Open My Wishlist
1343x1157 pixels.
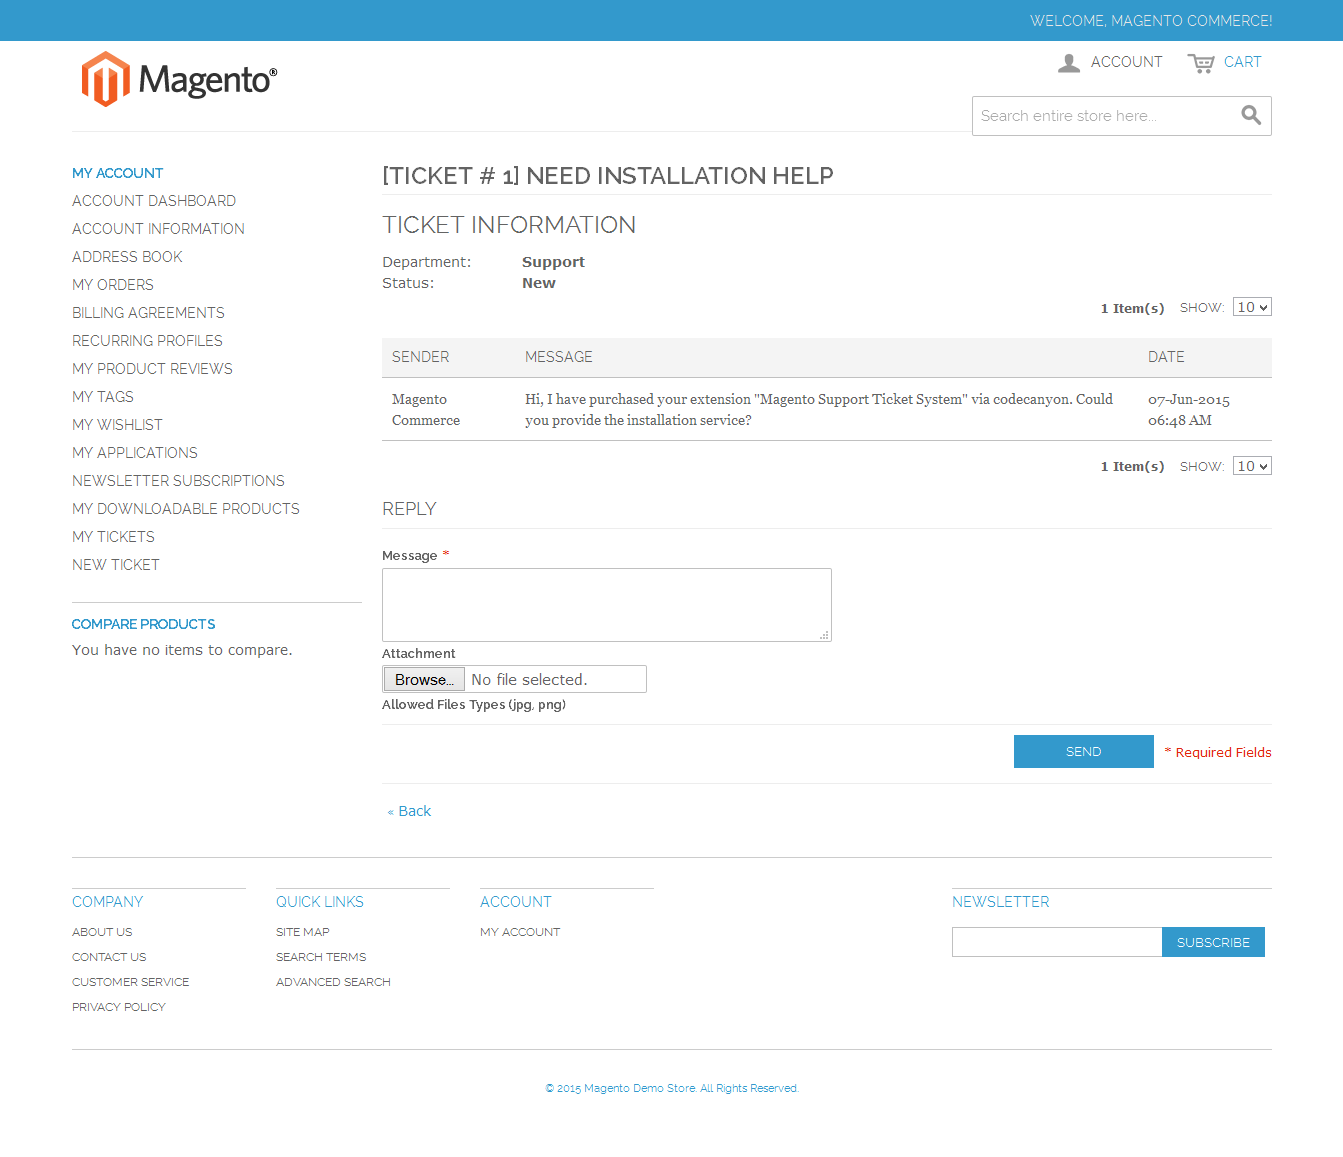point(117,425)
